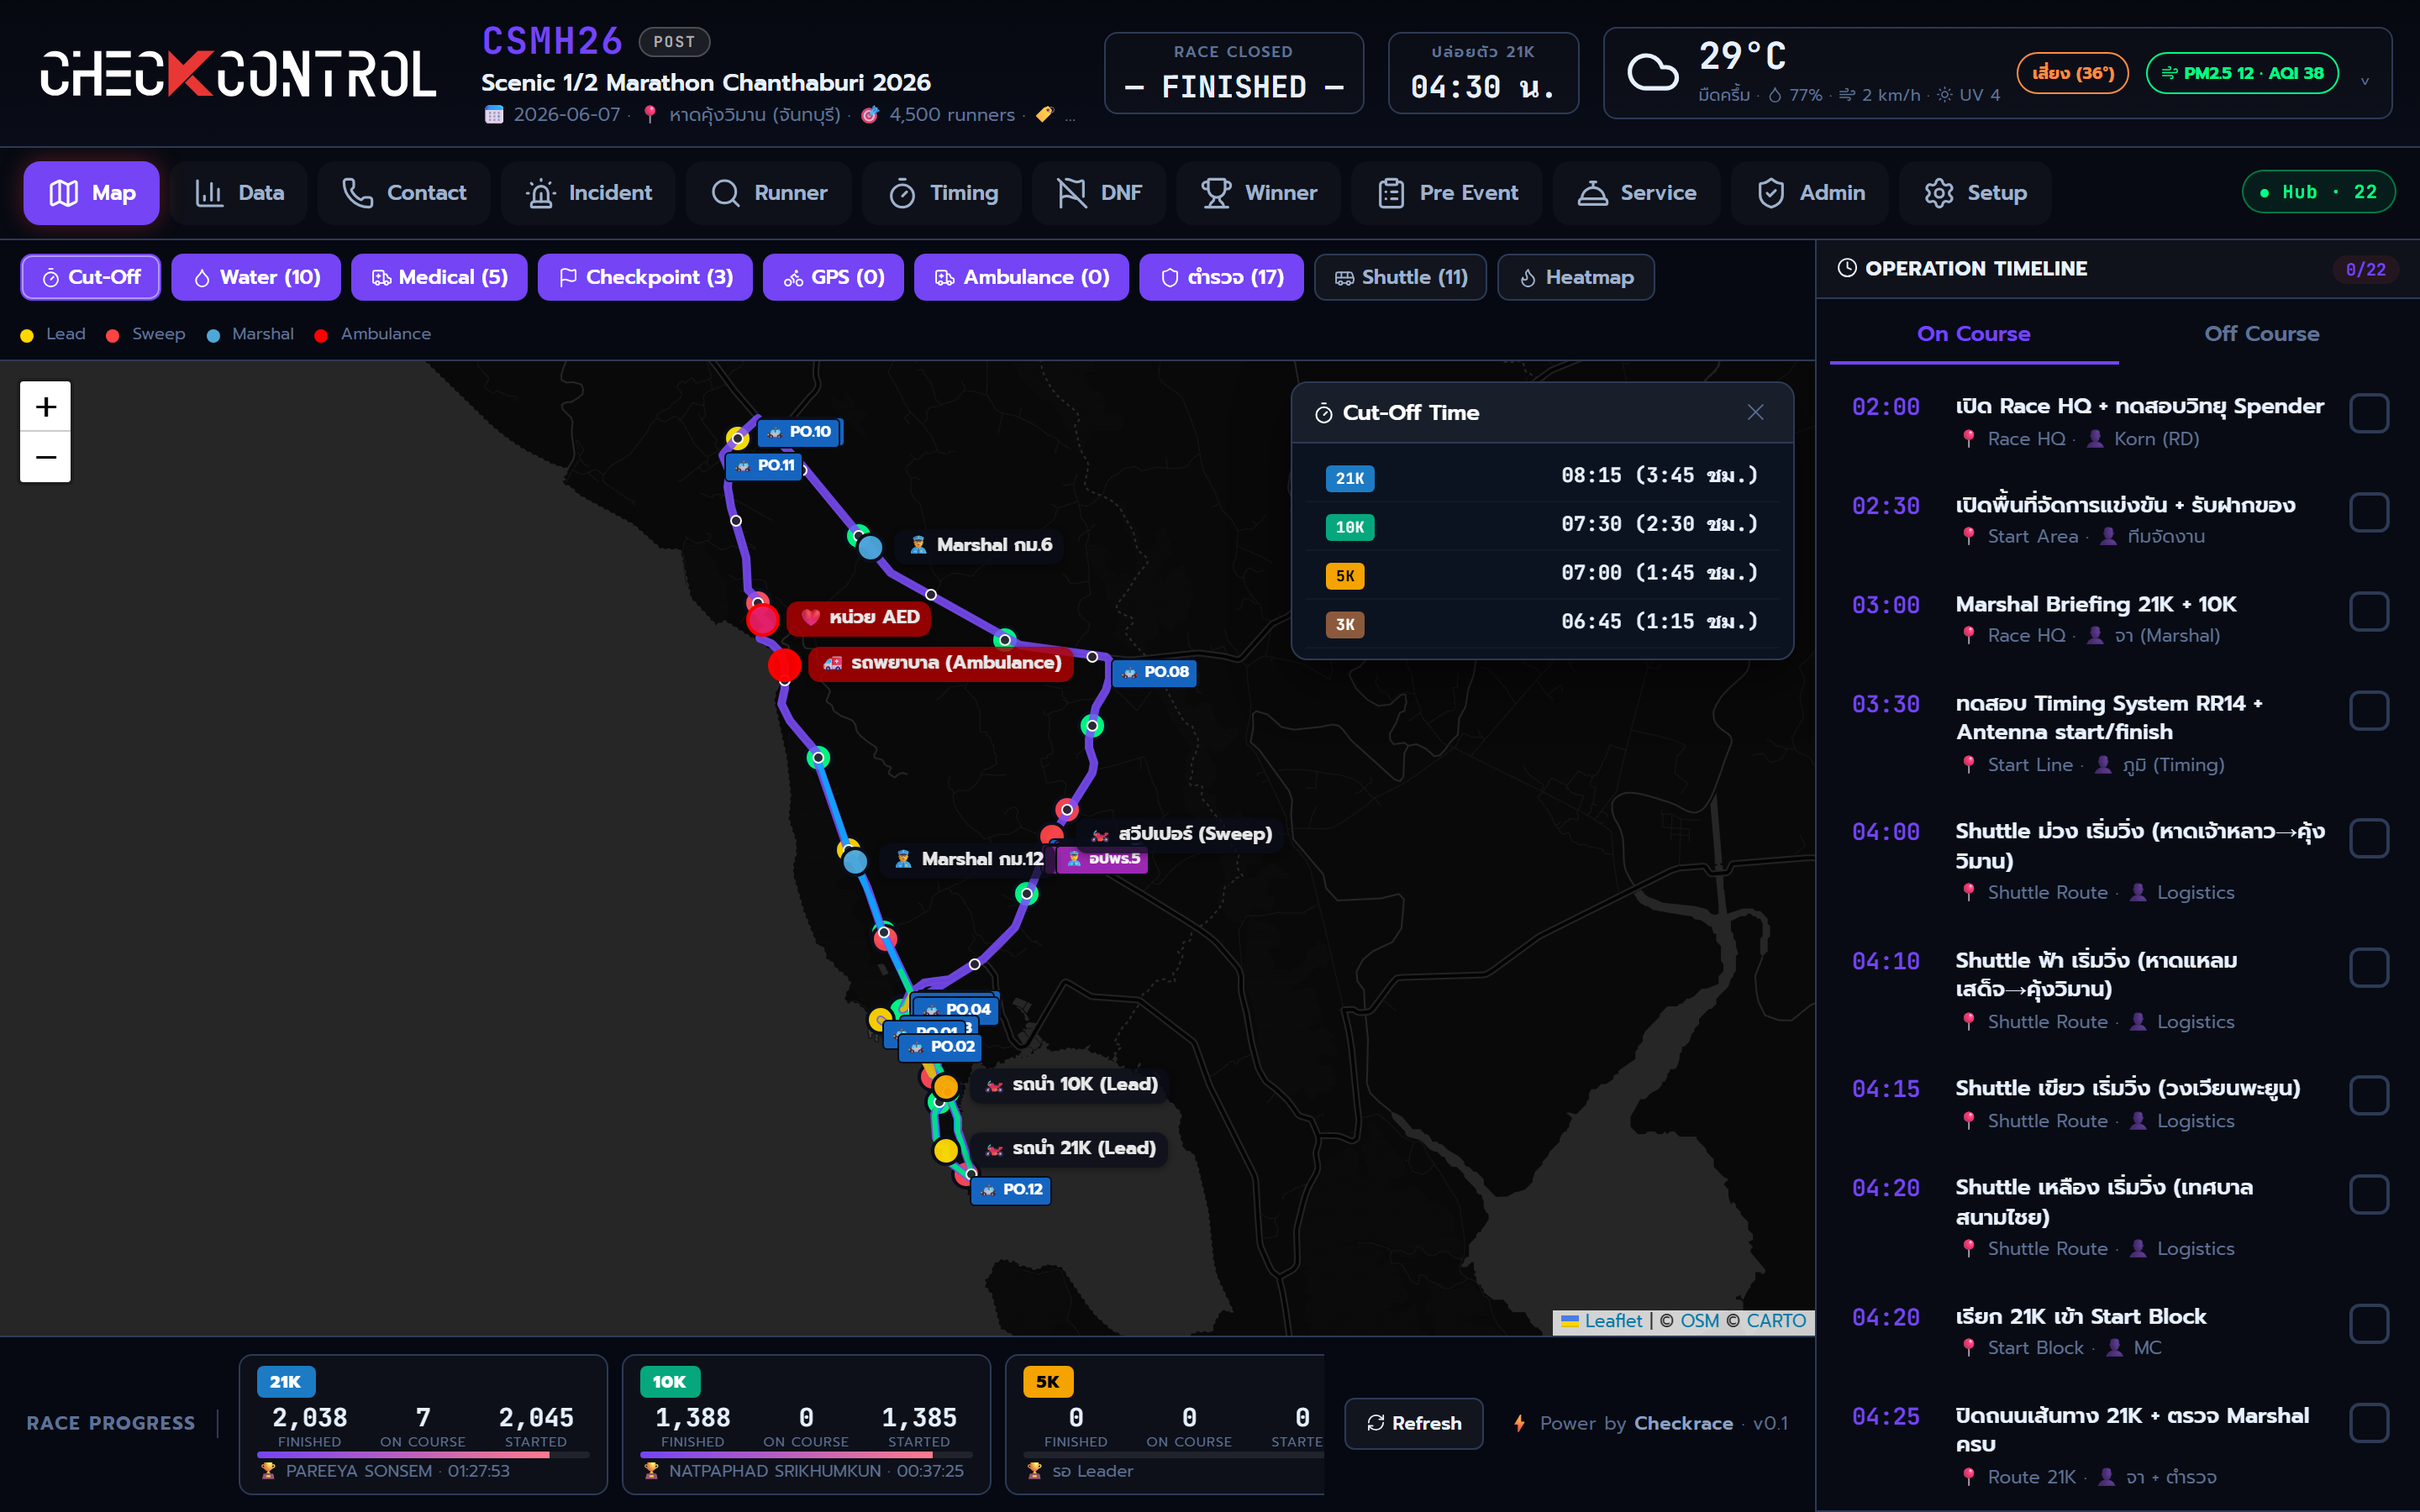This screenshot has height=1512, width=2420.
Task: Check off เรียก 21K เข้า Start Block
Action: [2369, 1323]
